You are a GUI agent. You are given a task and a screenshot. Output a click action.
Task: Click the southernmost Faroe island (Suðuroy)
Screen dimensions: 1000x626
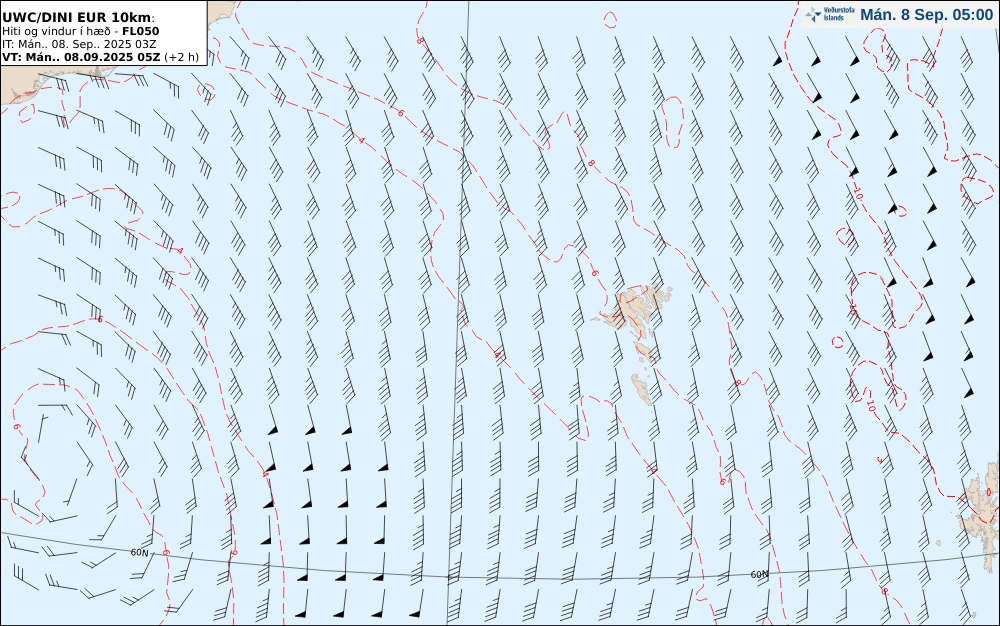tap(642, 389)
